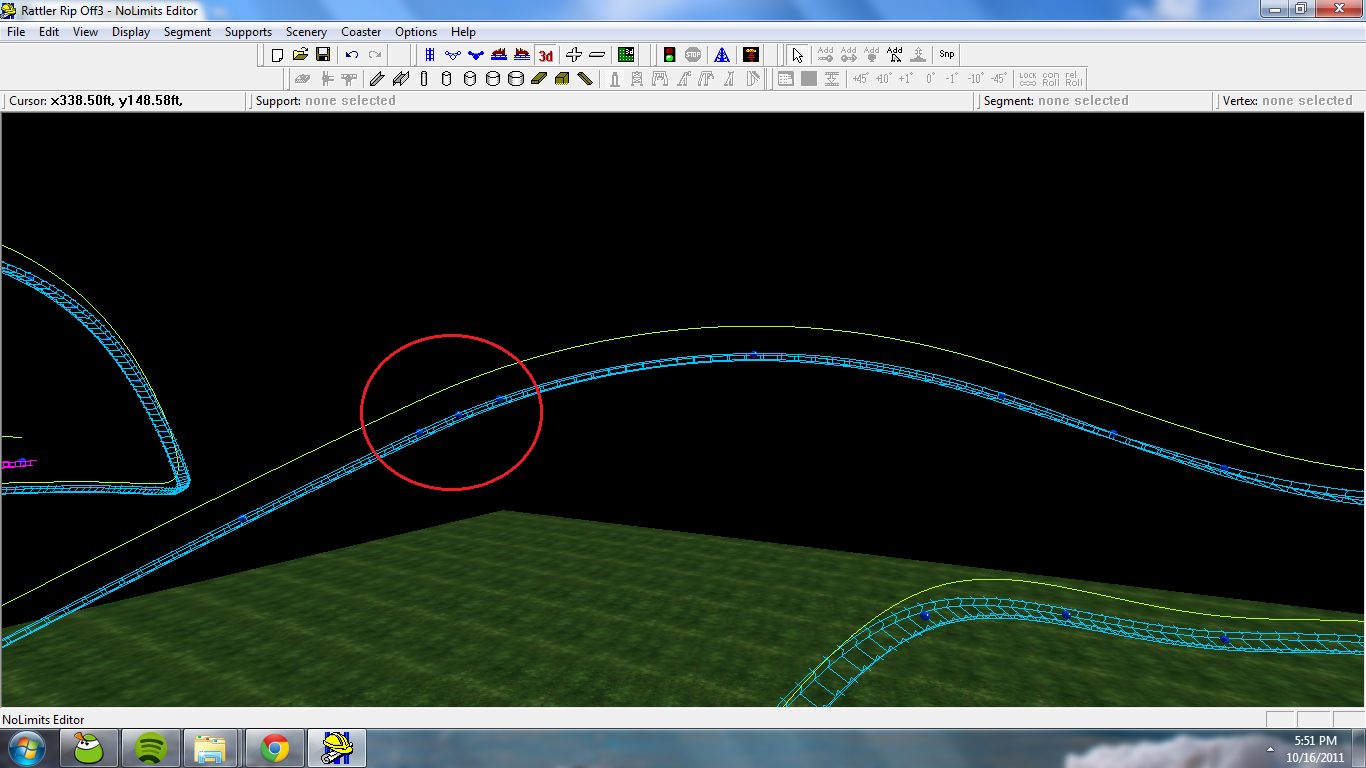Expand the Coaster menu
Viewport: 1366px width, 768px height.
point(361,32)
